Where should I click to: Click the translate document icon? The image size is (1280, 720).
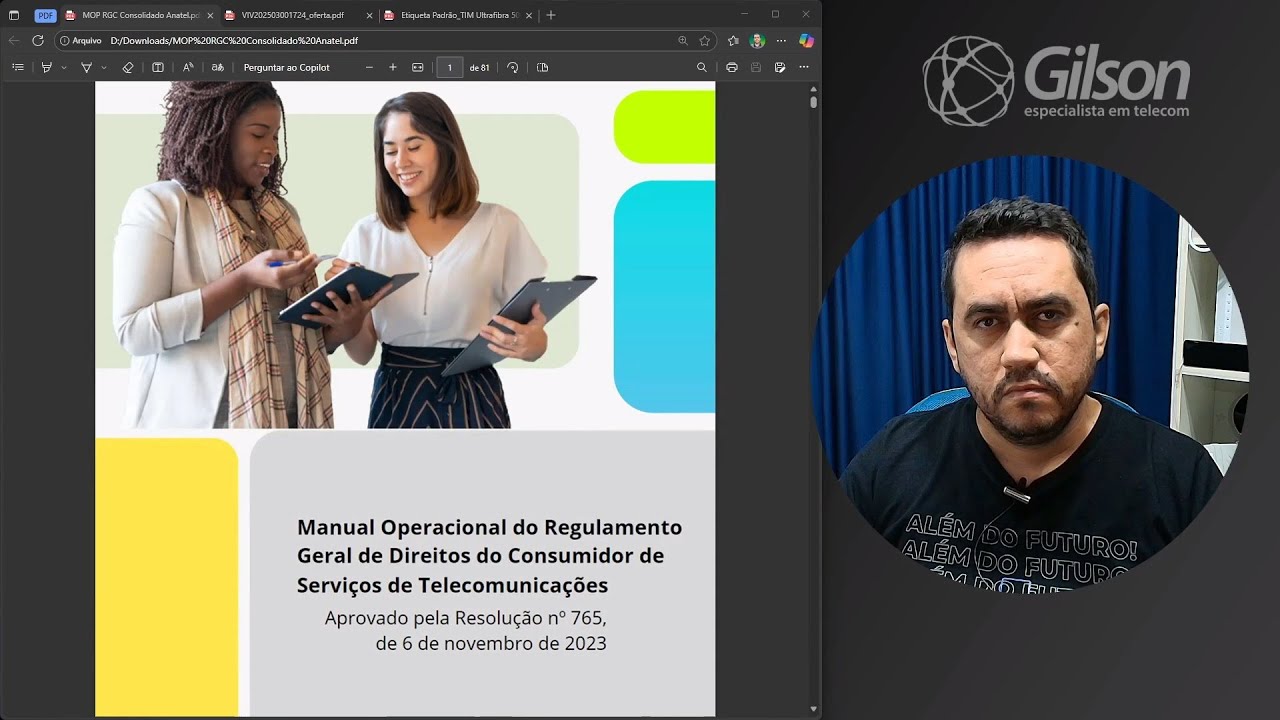pos(218,67)
